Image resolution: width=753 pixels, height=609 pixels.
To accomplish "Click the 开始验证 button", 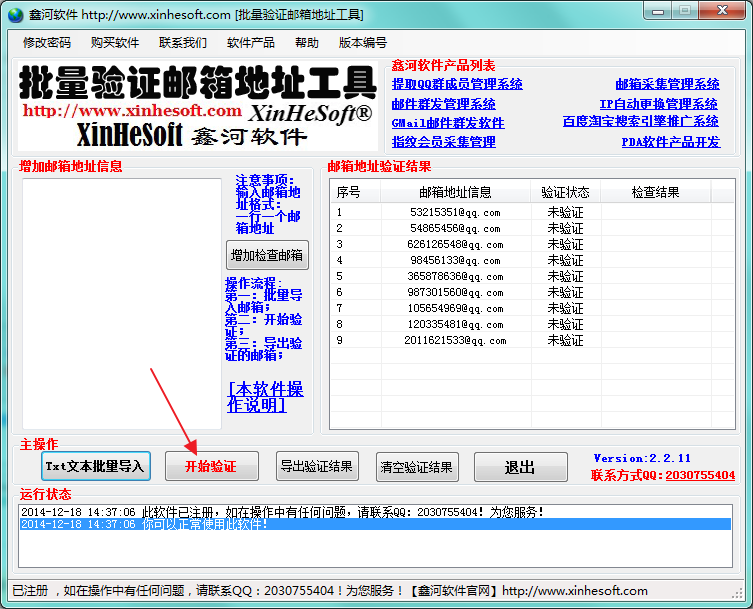I will (x=211, y=466).
